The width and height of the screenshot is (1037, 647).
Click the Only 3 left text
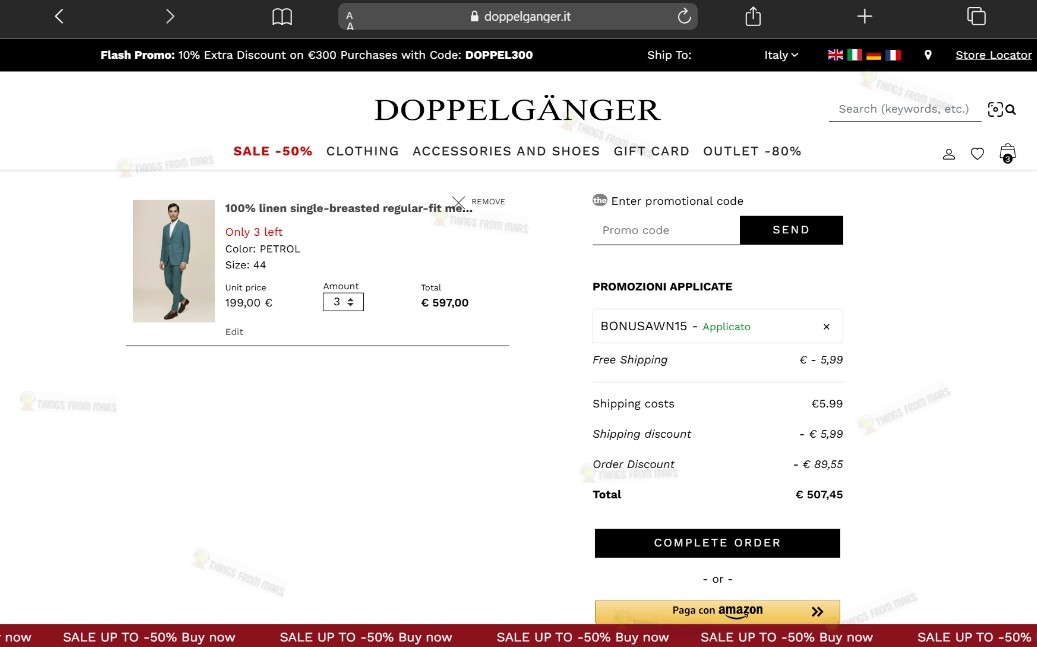click(x=253, y=232)
